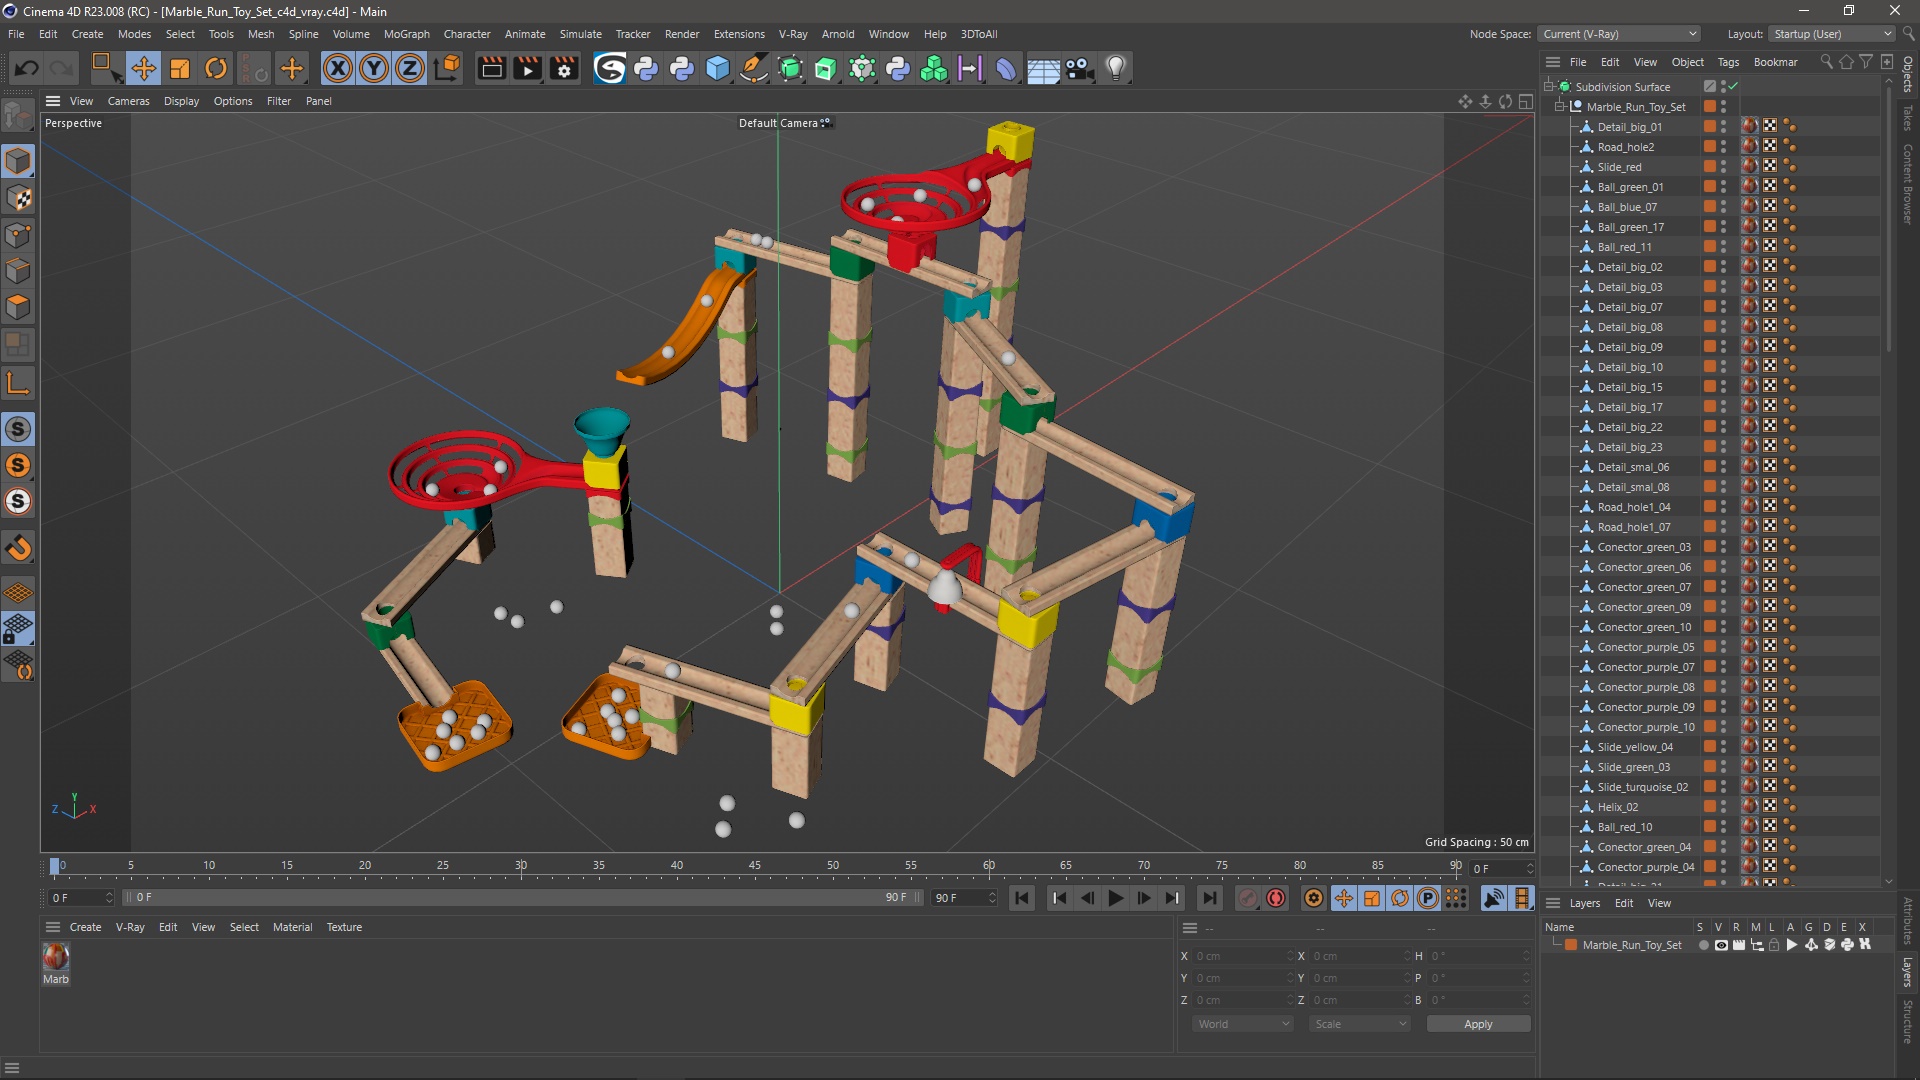Toggle the Z axis lock
The image size is (1920, 1080).
(x=410, y=68)
